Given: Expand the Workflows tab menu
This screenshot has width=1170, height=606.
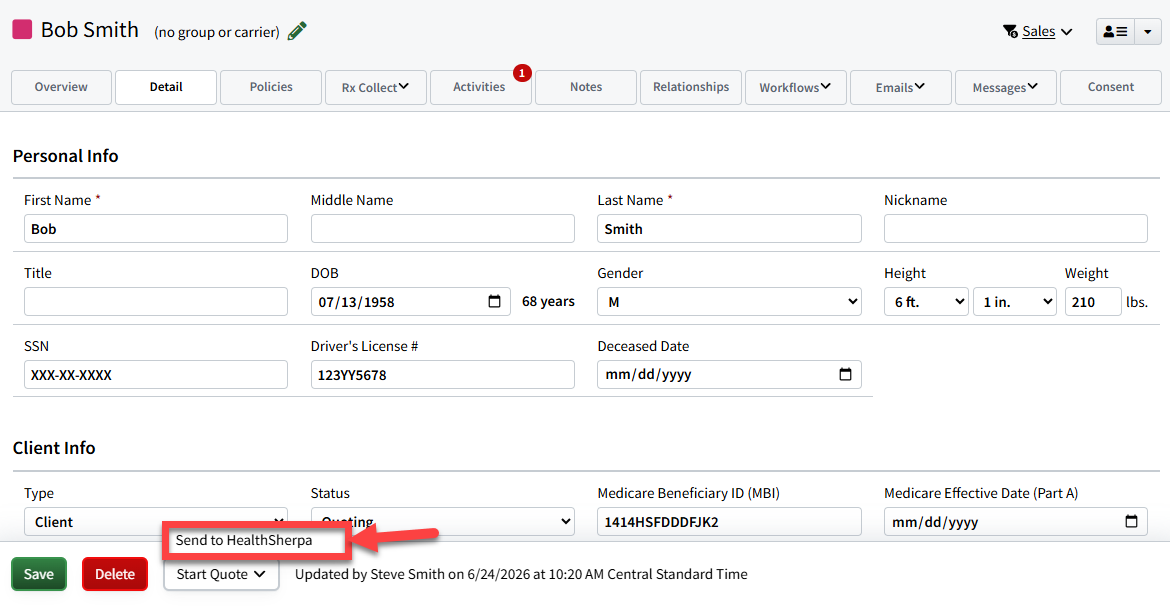Looking at the screenshot, I should point(795,87).
